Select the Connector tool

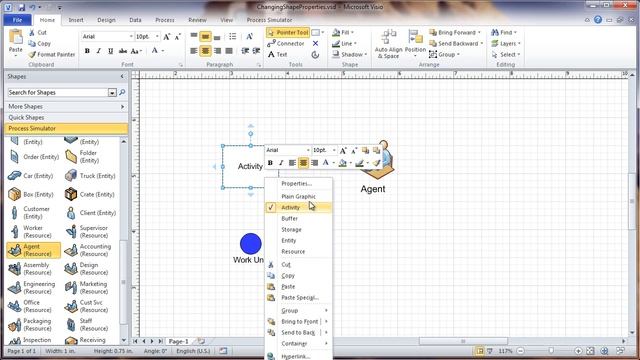click(x=286, y=43)
